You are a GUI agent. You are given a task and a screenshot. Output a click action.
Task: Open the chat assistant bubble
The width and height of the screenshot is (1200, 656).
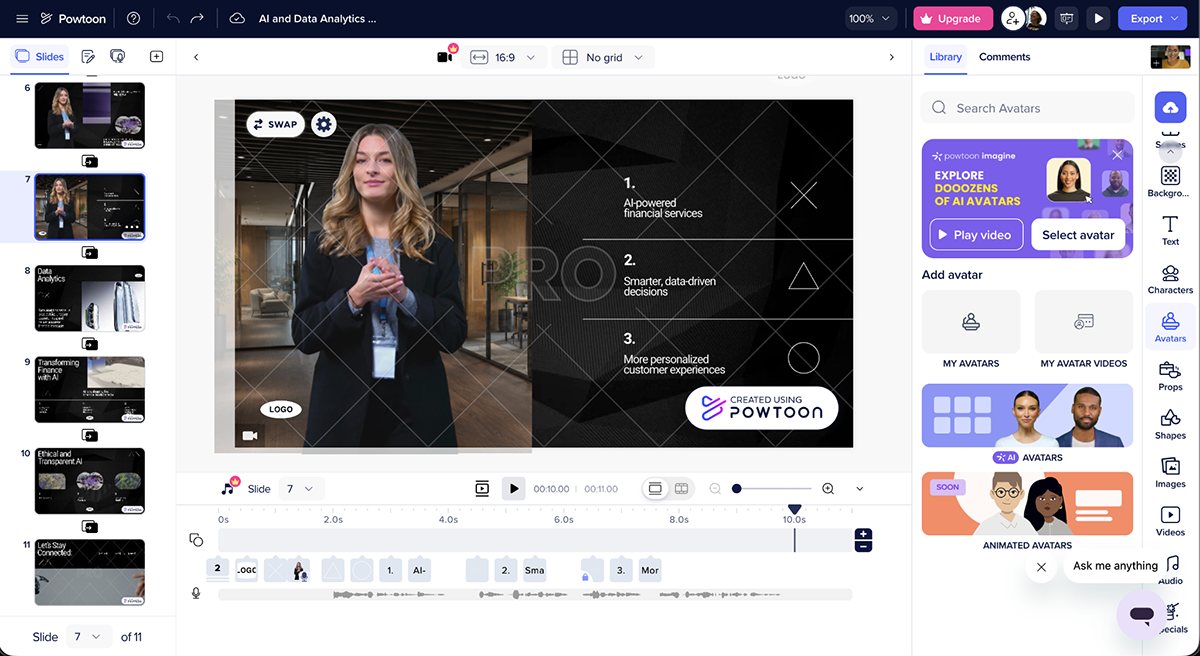click(1141, 615)
